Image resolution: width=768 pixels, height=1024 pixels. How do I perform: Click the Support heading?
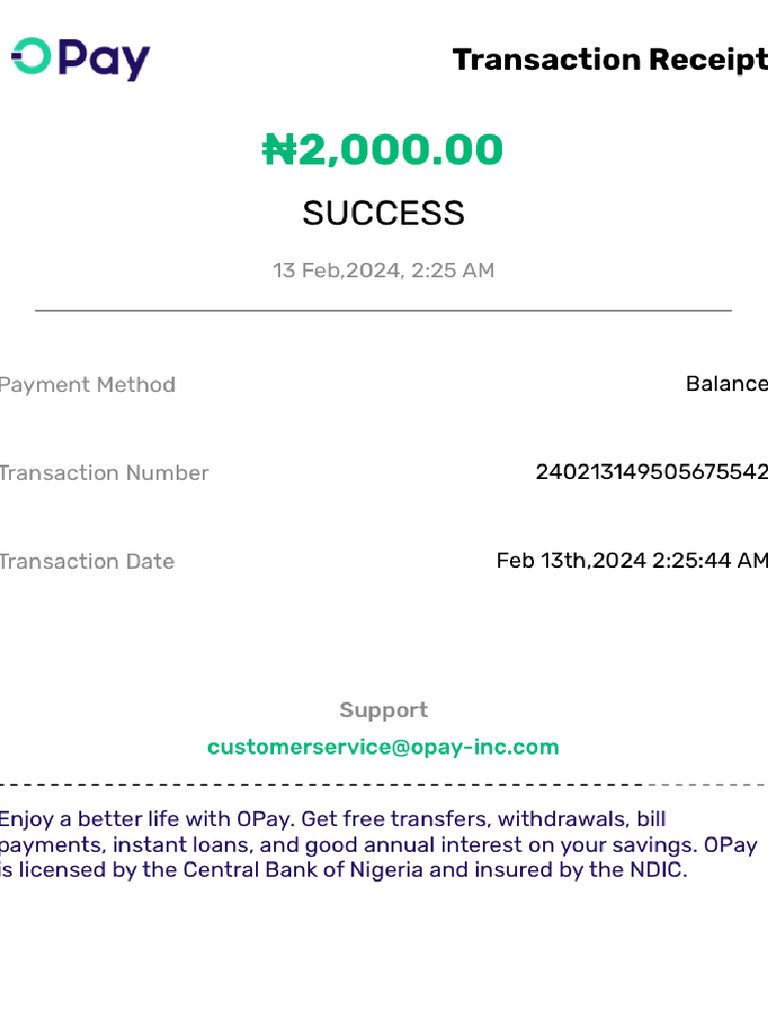tap(383, 710)
